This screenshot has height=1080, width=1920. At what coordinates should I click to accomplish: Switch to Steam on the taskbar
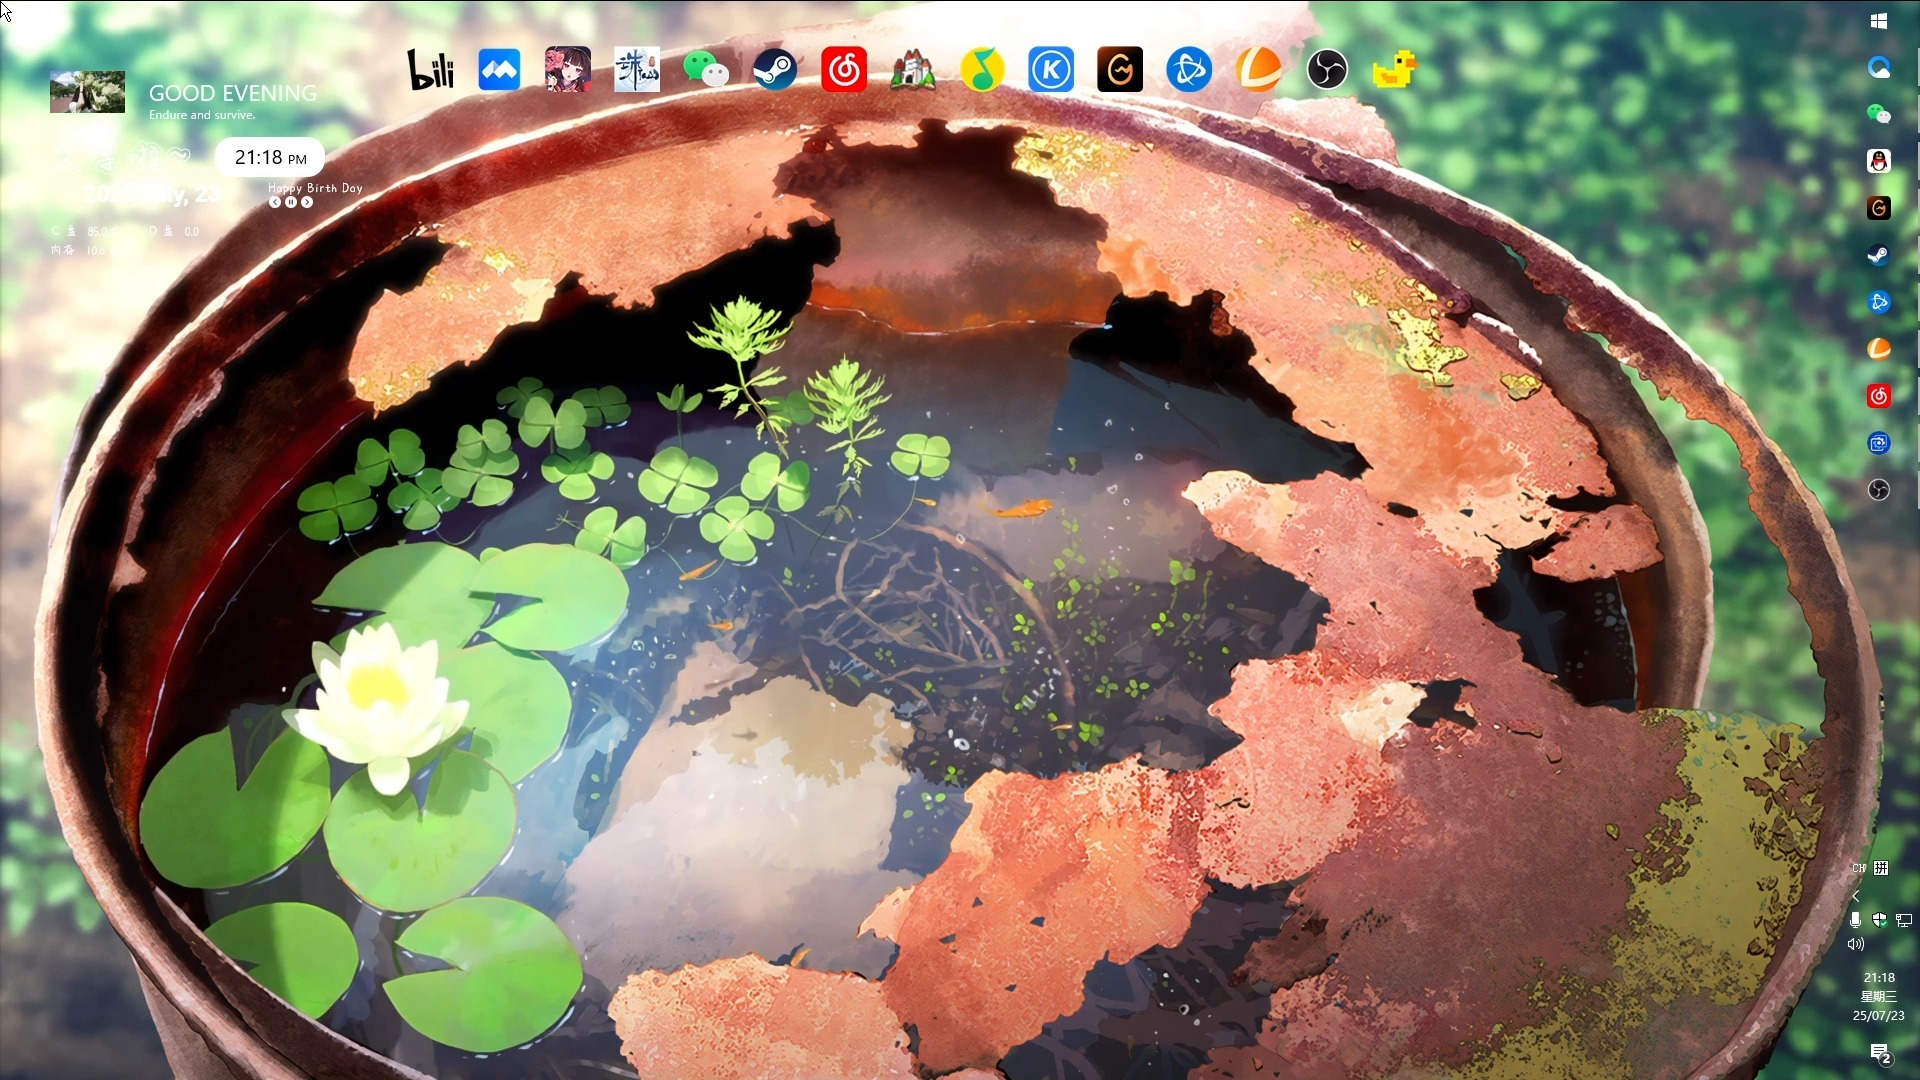(1879, 255)
